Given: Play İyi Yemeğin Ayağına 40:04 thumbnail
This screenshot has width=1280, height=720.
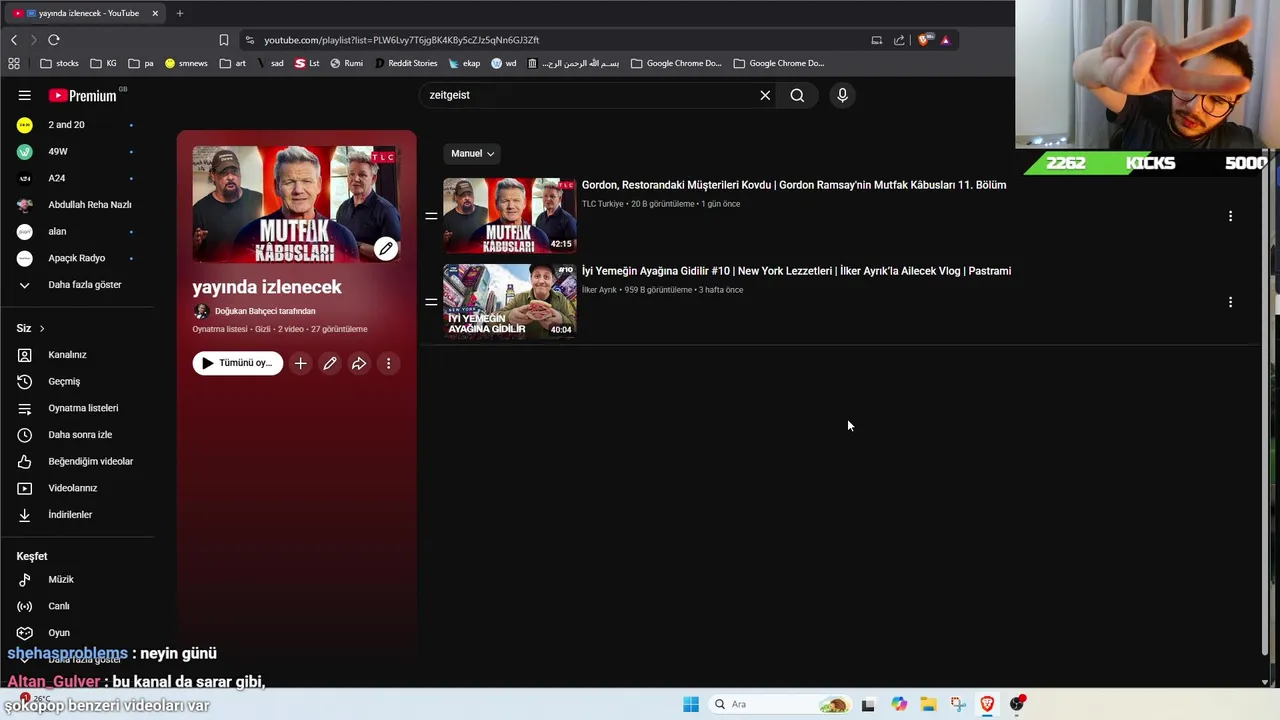Looking at the screenshot, I should click(x=510, y=302).
